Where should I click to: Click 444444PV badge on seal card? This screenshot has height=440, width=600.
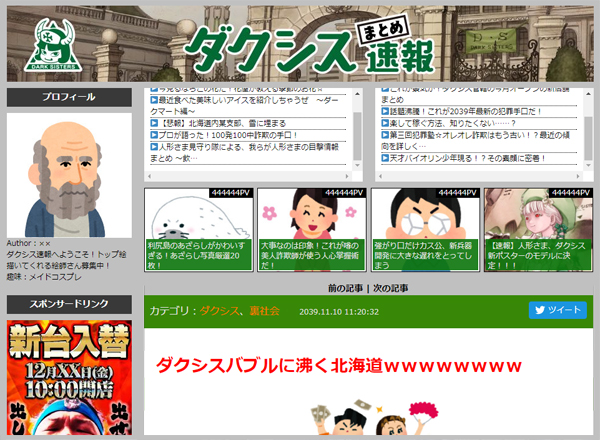[x=231, y=193]
